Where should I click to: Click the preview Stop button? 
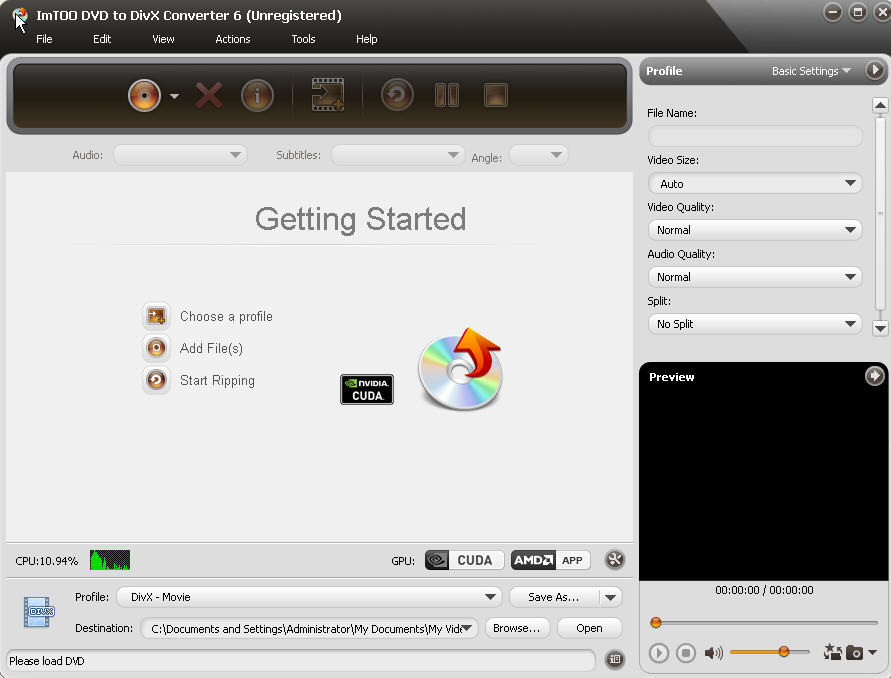[x=686, y=653]
